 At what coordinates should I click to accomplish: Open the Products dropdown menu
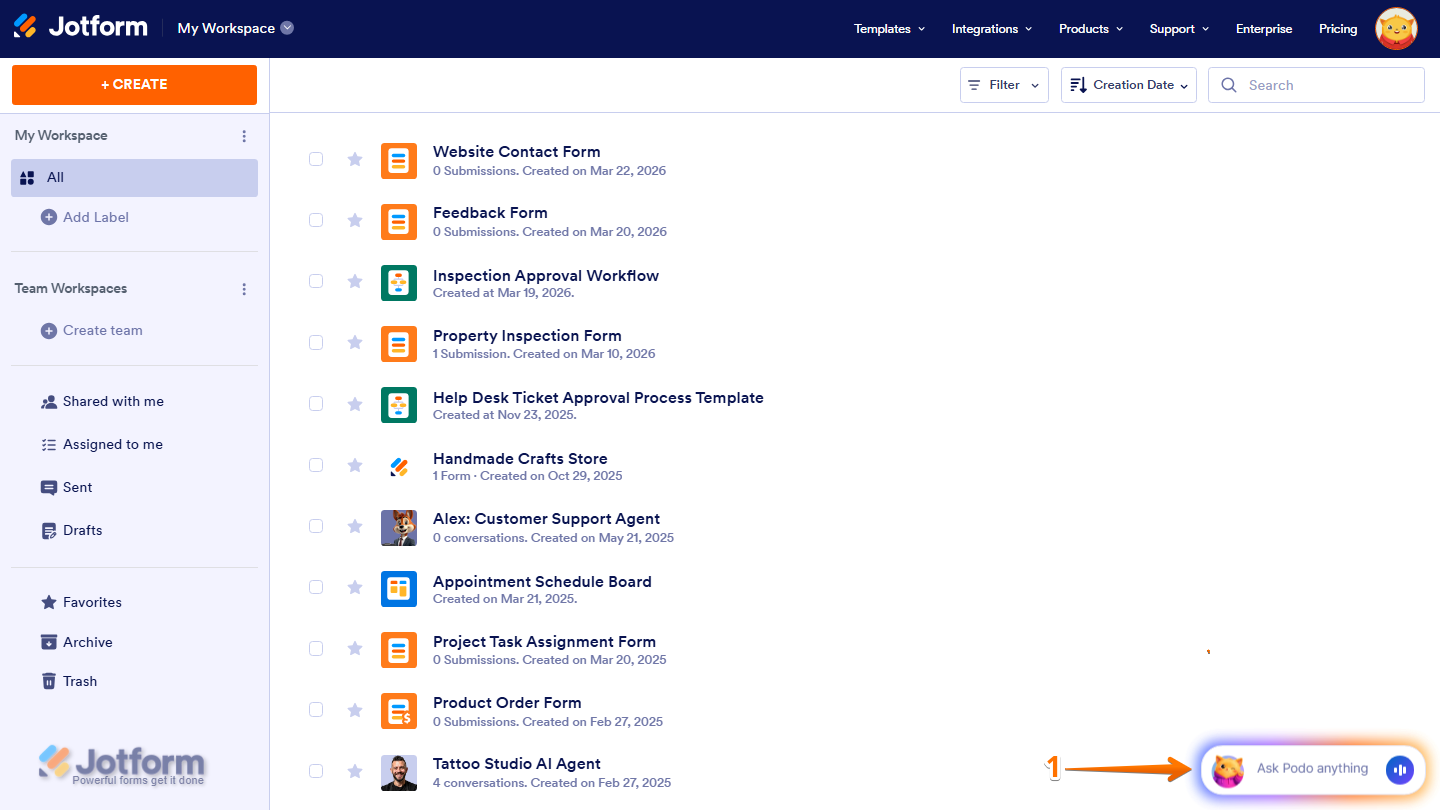click(x=1091, y=29)
